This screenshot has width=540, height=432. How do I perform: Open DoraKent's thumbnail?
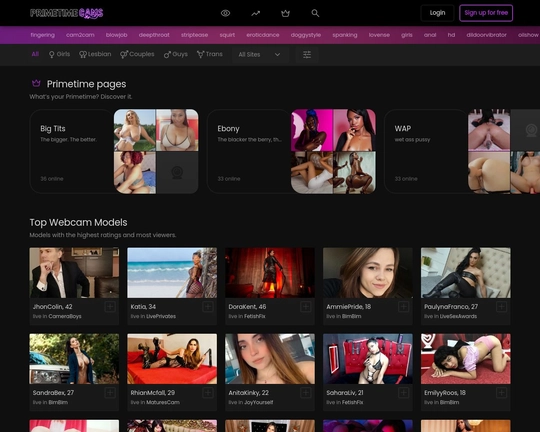click(270, 272)
